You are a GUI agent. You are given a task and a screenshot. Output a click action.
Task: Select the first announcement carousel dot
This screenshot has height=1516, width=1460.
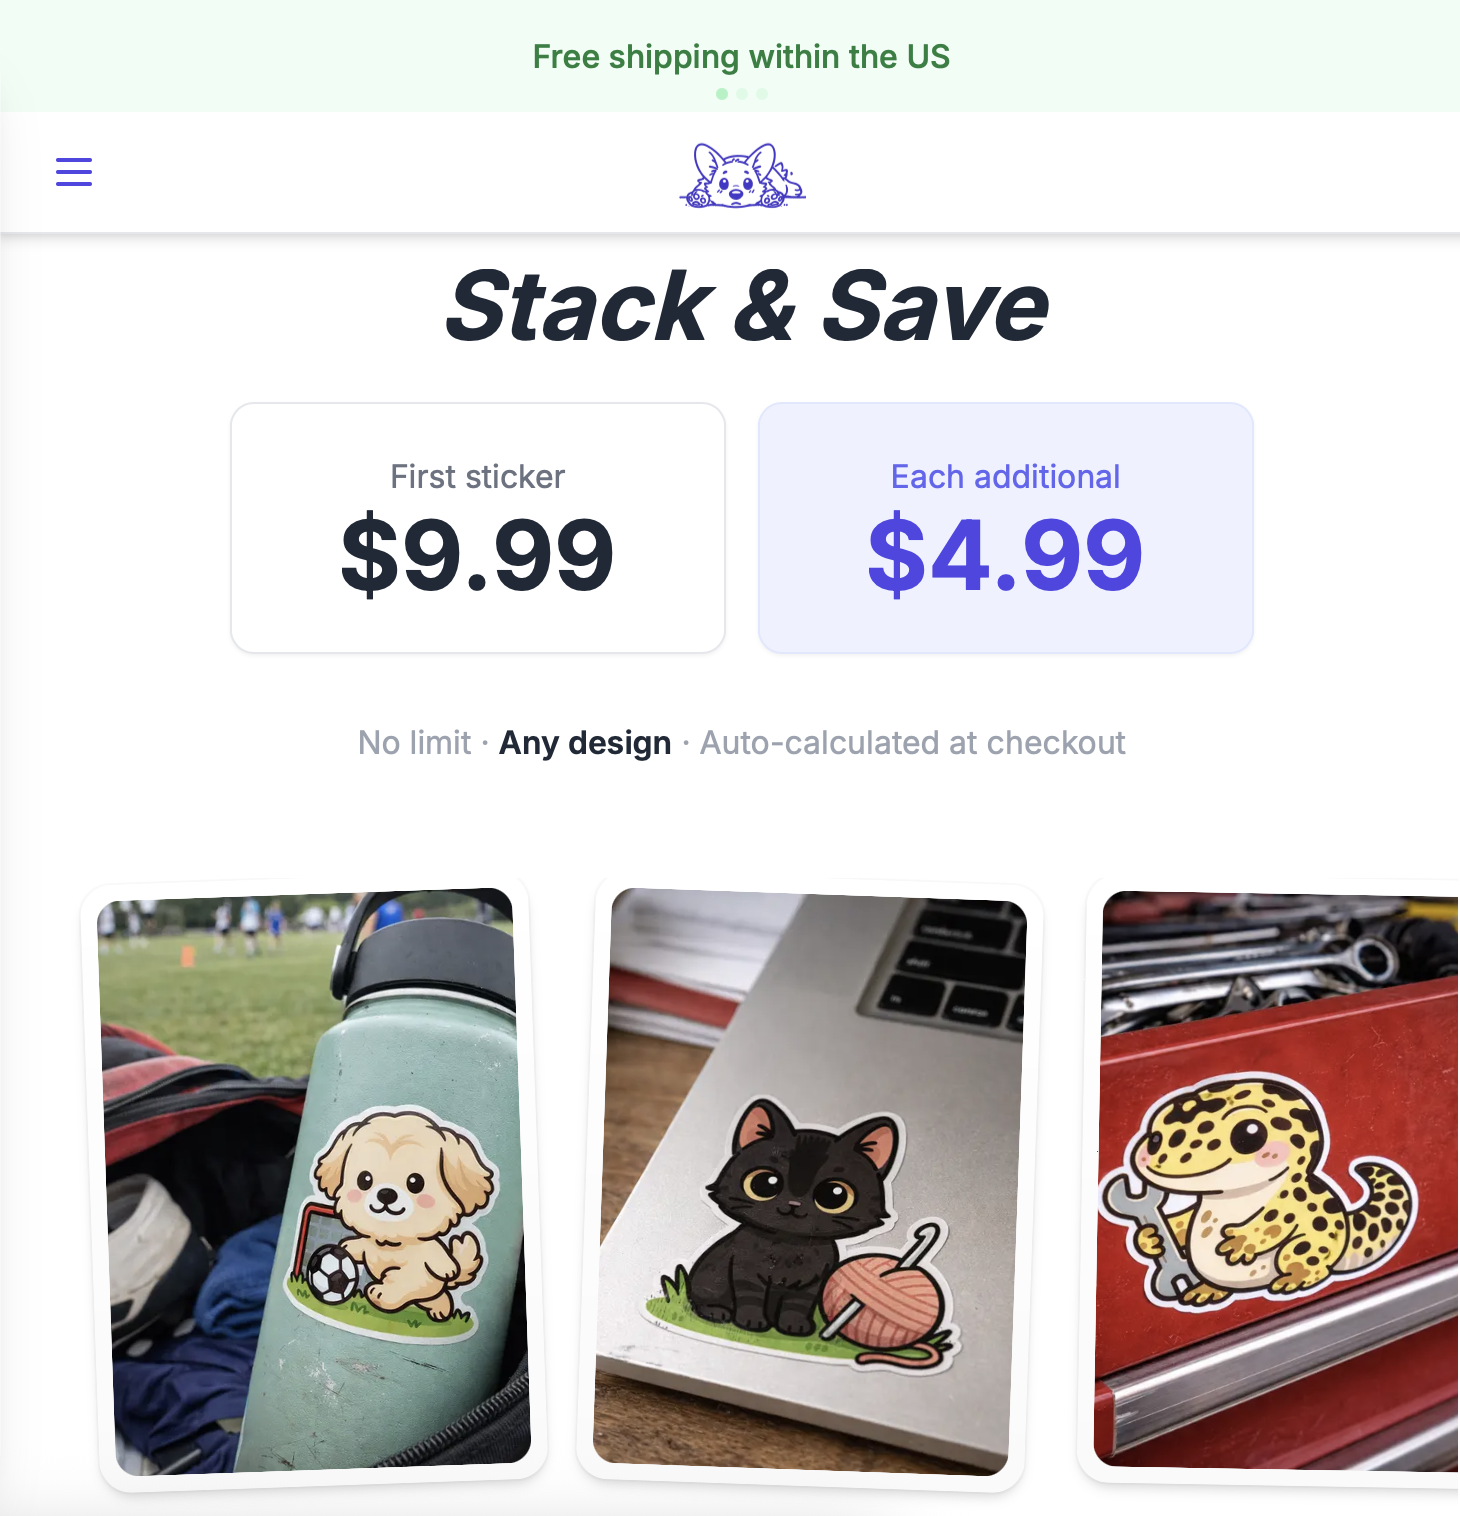(x=722, y=94)
